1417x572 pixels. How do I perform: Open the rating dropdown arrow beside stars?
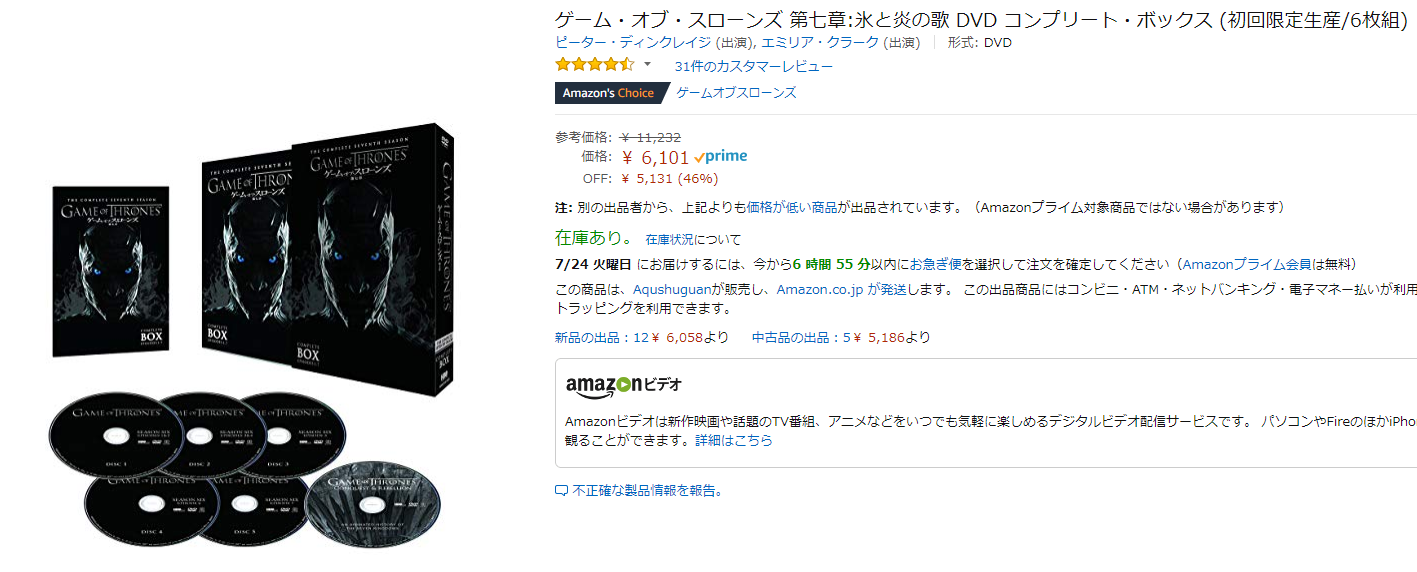click(x=647, y=65)
